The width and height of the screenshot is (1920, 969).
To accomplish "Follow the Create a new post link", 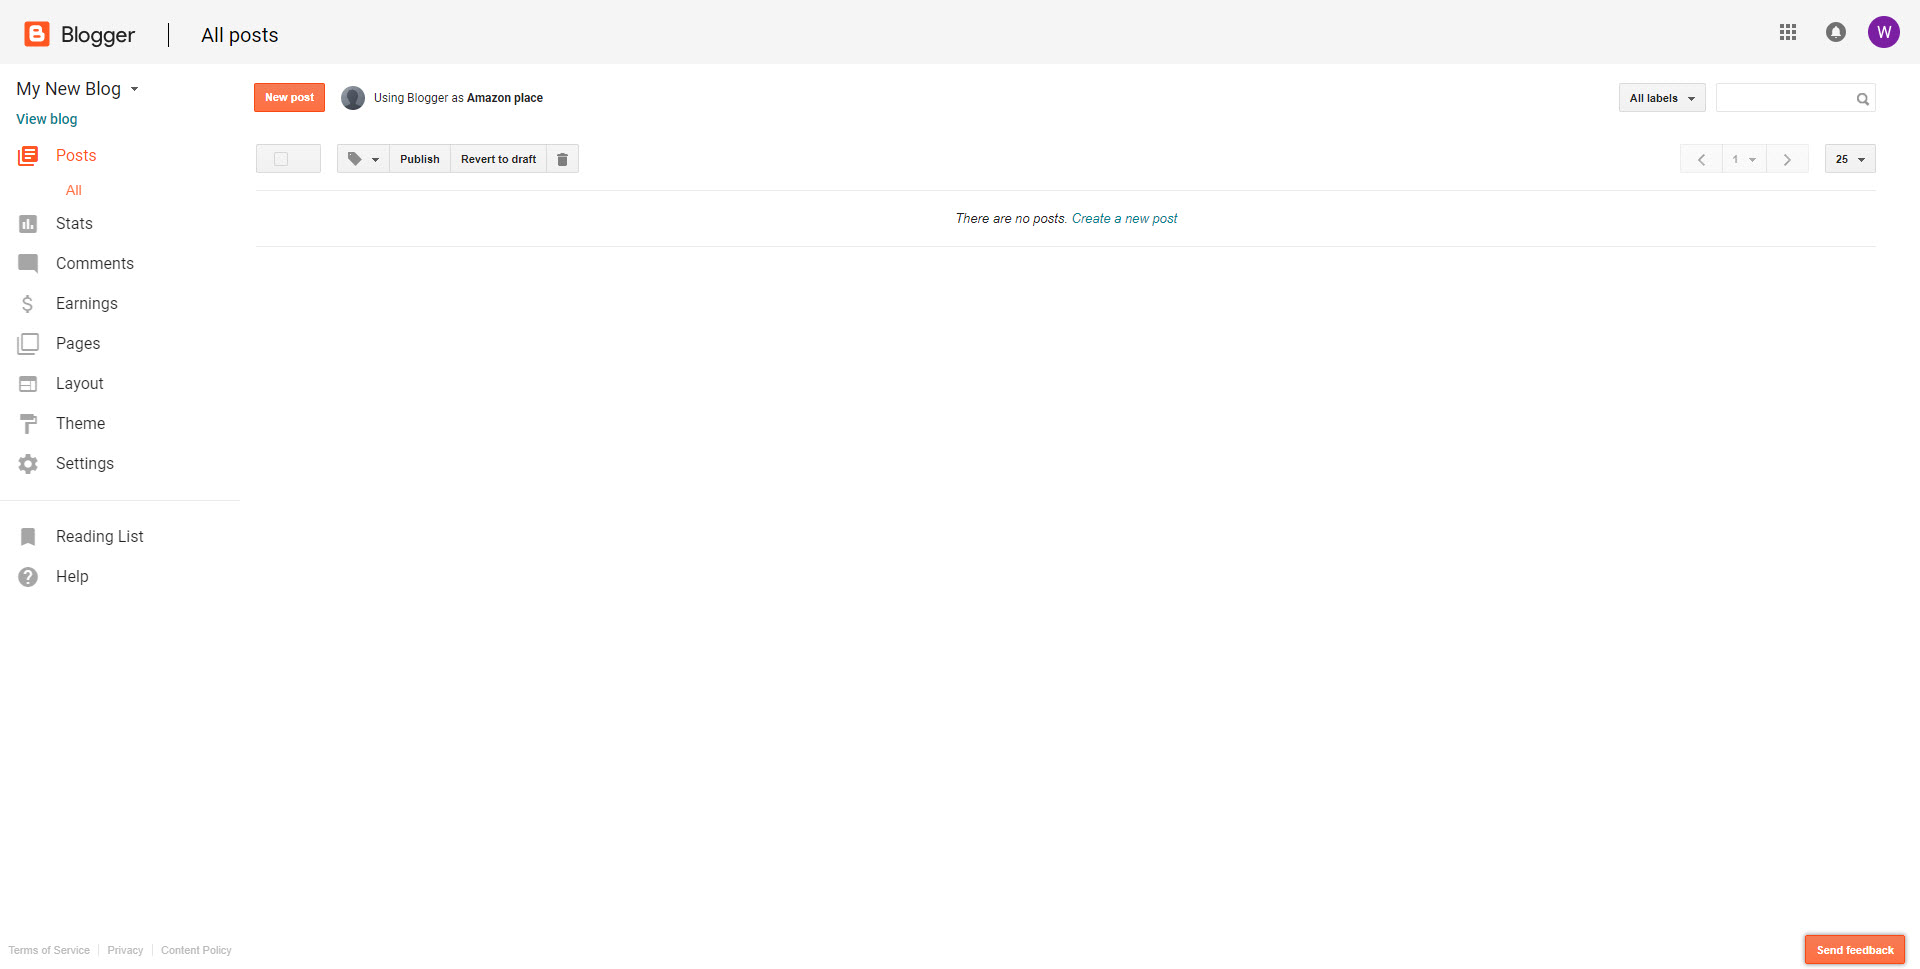I will pyautogui.click(x=1124, y=219).
